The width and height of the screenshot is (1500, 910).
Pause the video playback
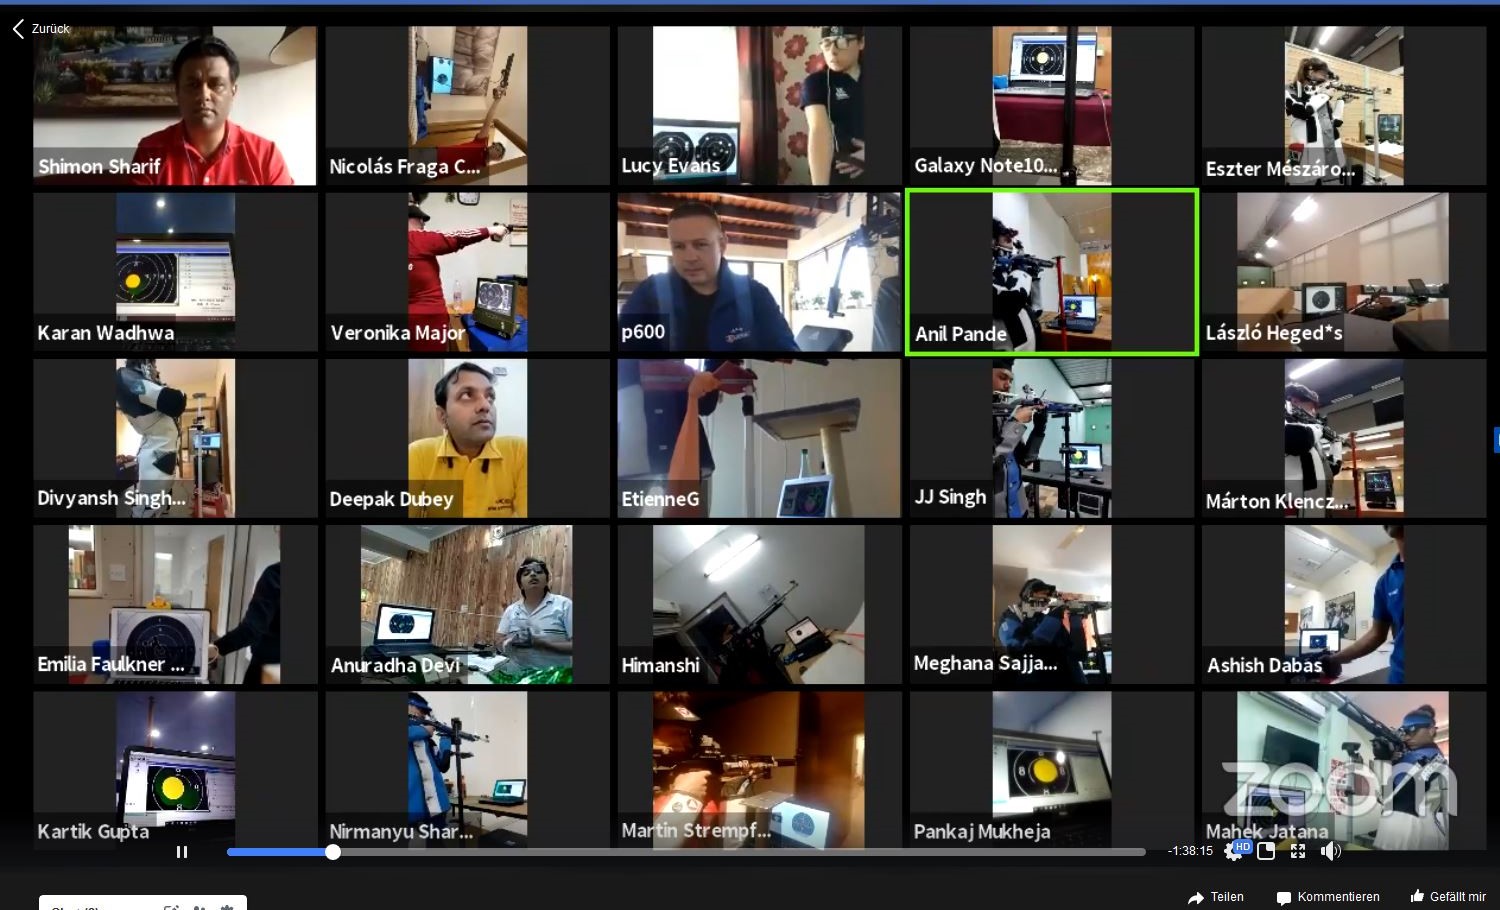tap(182, 852)
